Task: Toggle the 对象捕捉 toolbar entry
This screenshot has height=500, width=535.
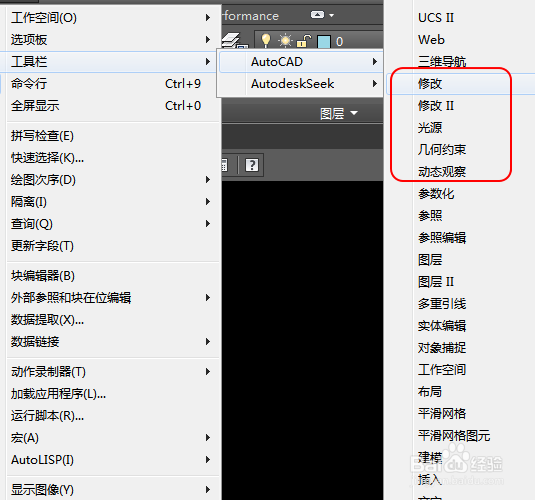Action: click(442, 348)
